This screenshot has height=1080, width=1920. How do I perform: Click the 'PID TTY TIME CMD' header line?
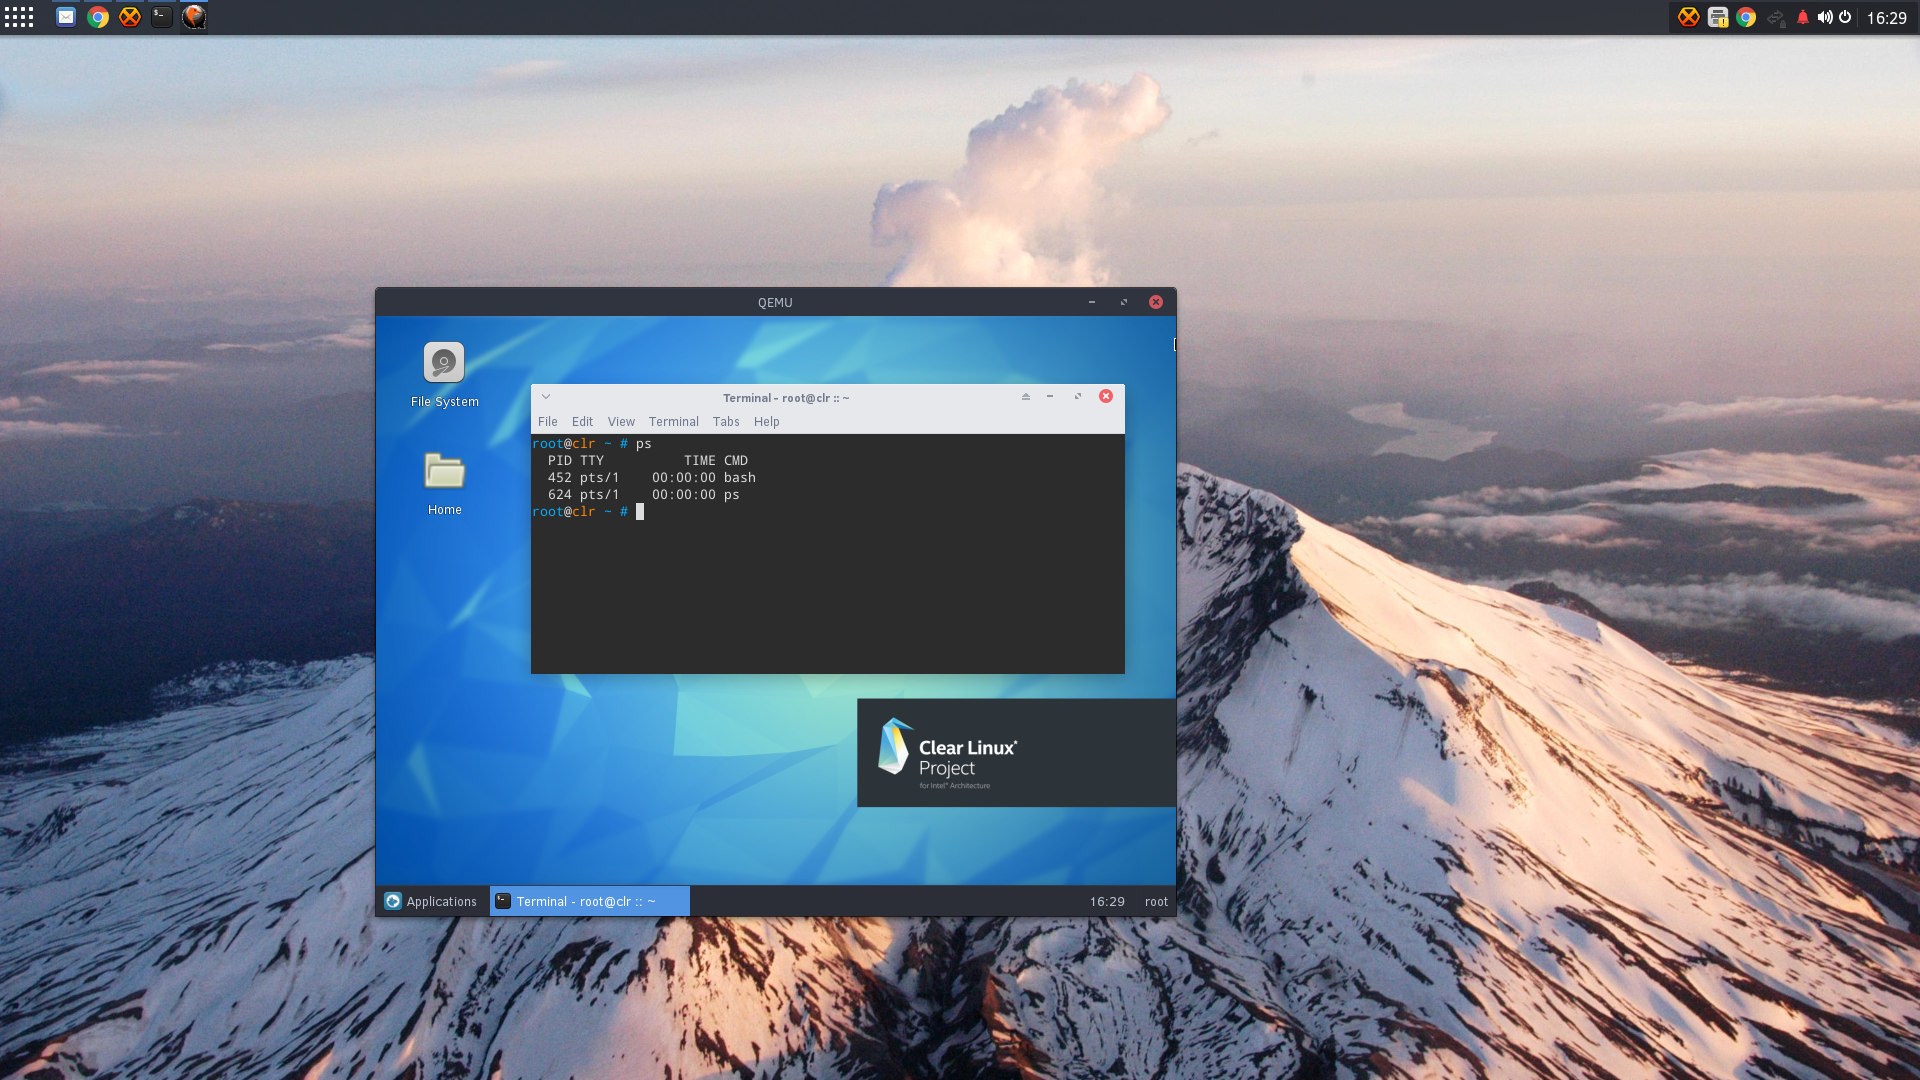(x=647, y=461)
